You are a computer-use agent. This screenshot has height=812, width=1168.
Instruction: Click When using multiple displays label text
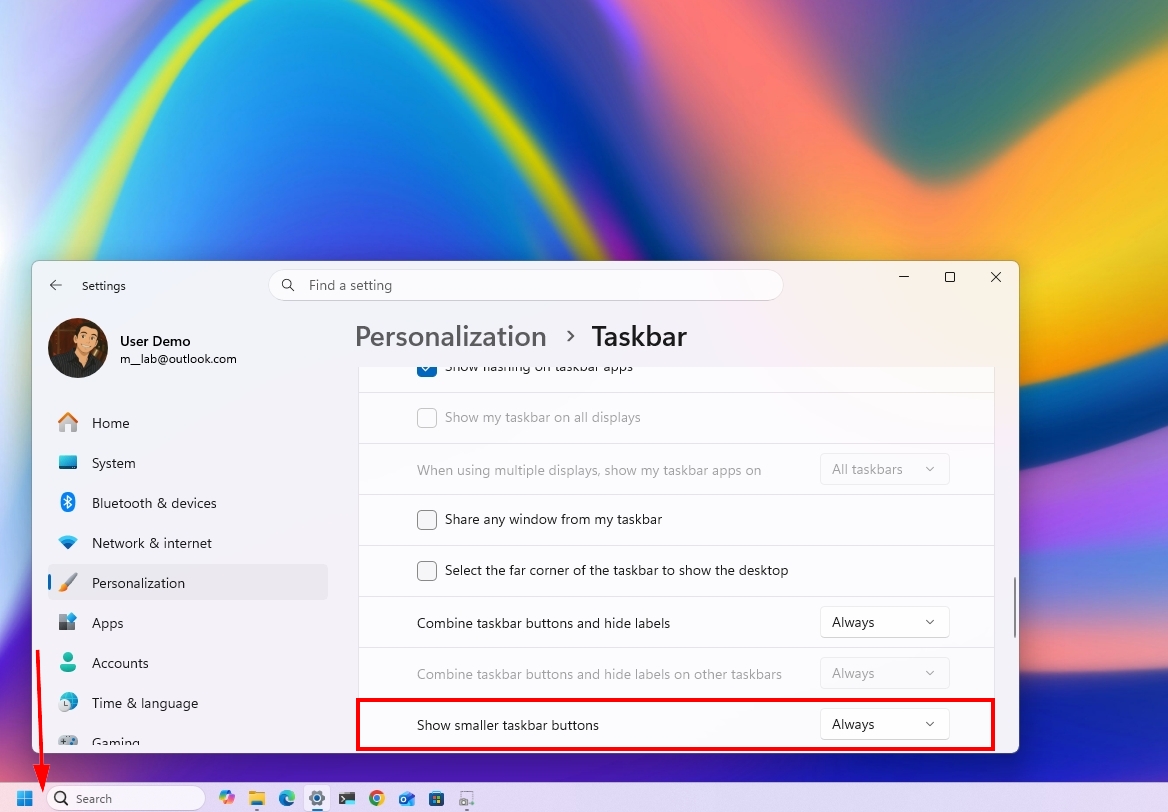pos(589,470)
